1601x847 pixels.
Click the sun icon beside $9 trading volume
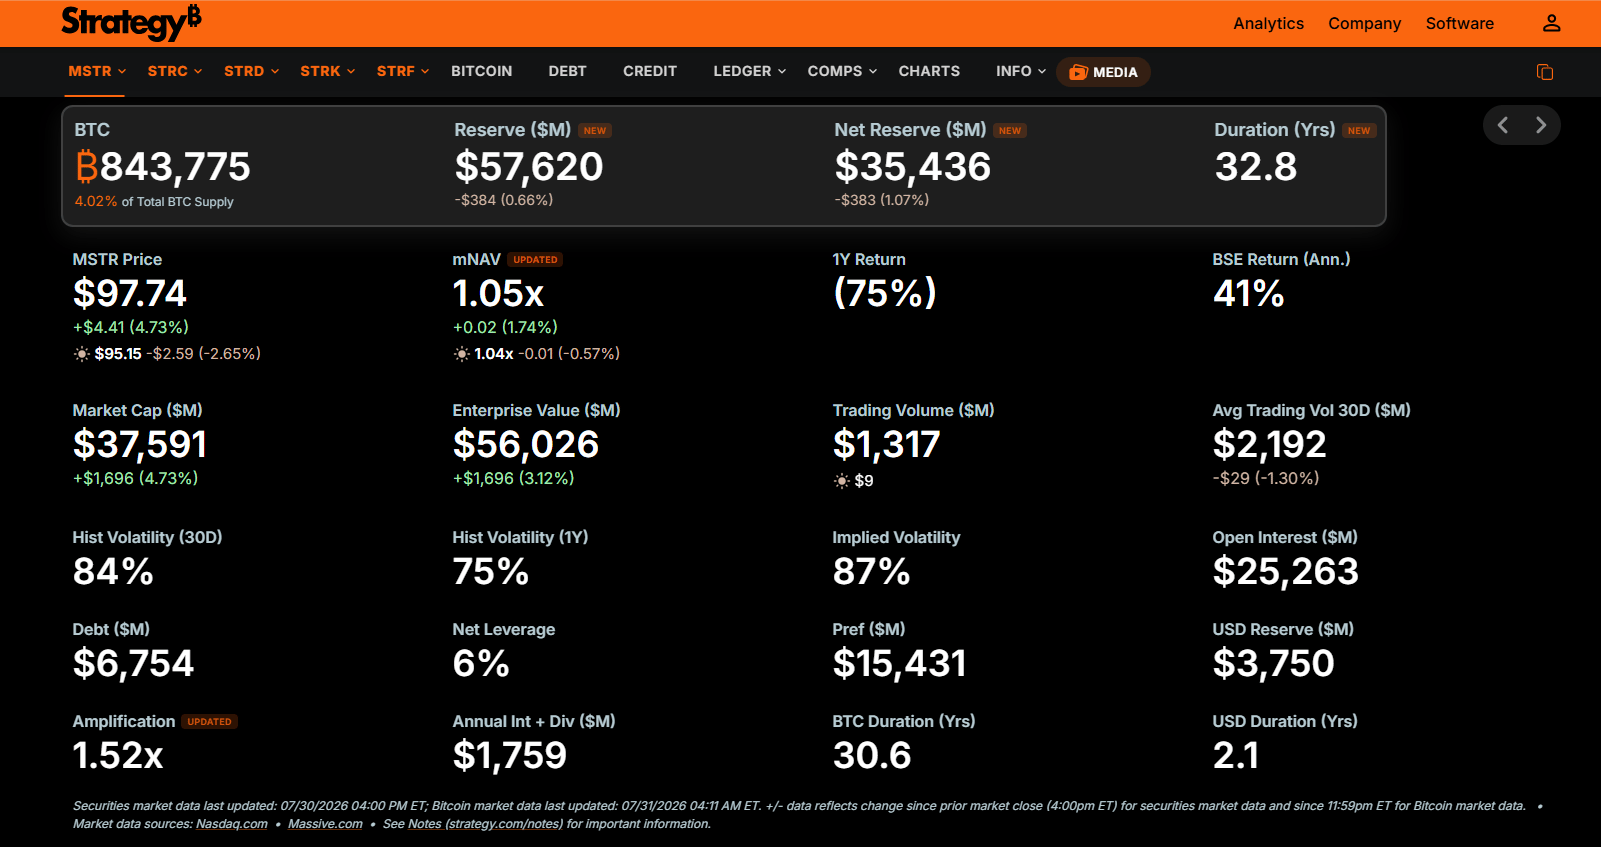point(842,481)
